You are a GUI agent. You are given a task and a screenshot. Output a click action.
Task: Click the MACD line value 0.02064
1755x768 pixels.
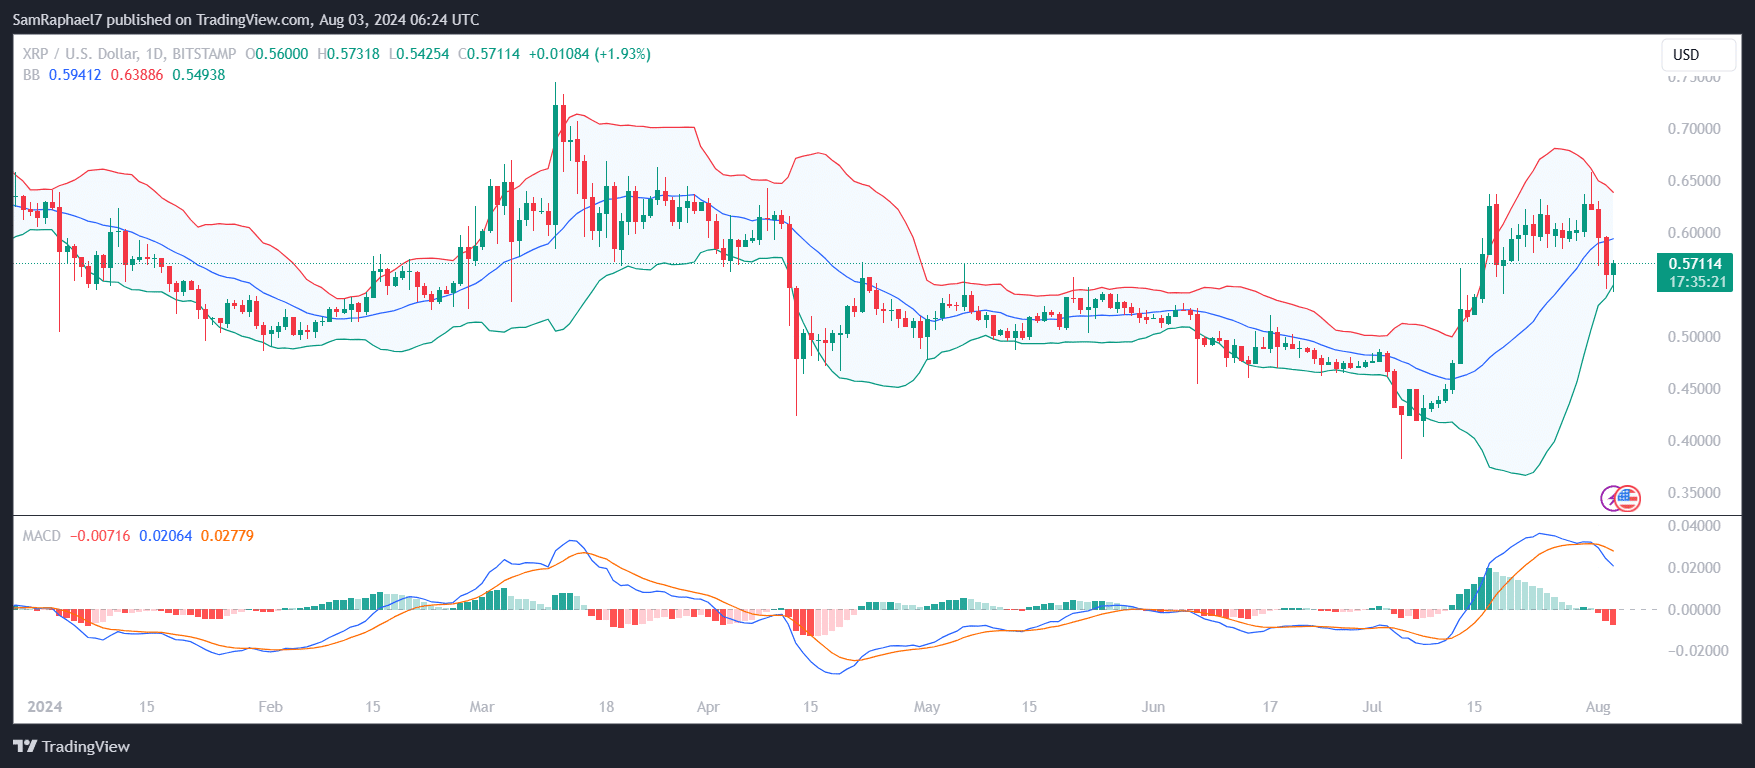tap(165, 536)
